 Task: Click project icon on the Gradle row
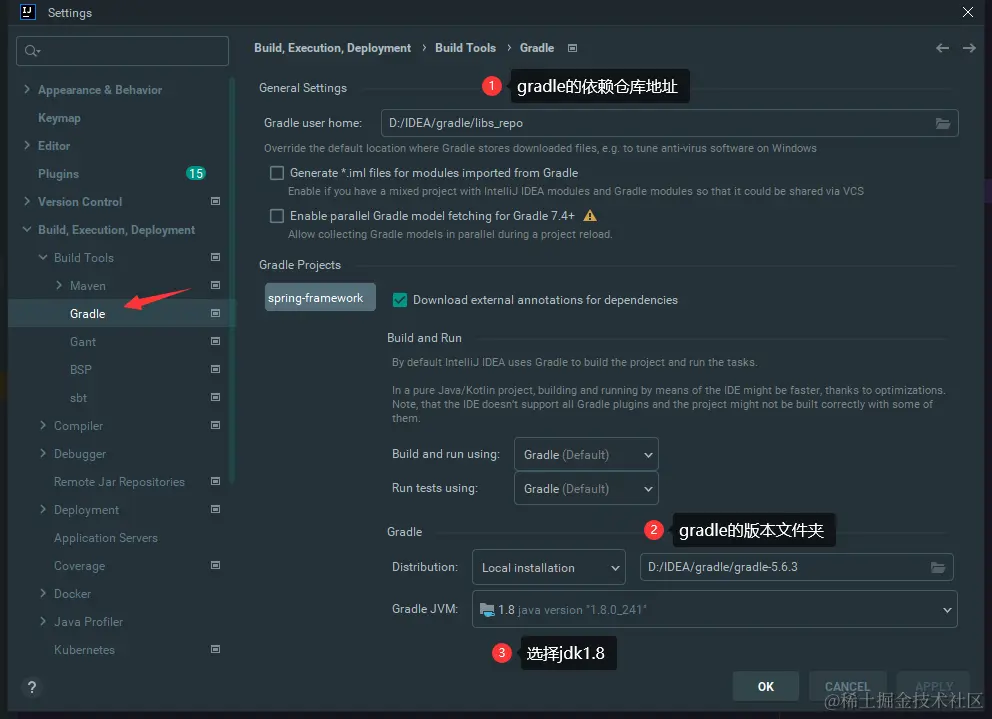pos(215,313)
